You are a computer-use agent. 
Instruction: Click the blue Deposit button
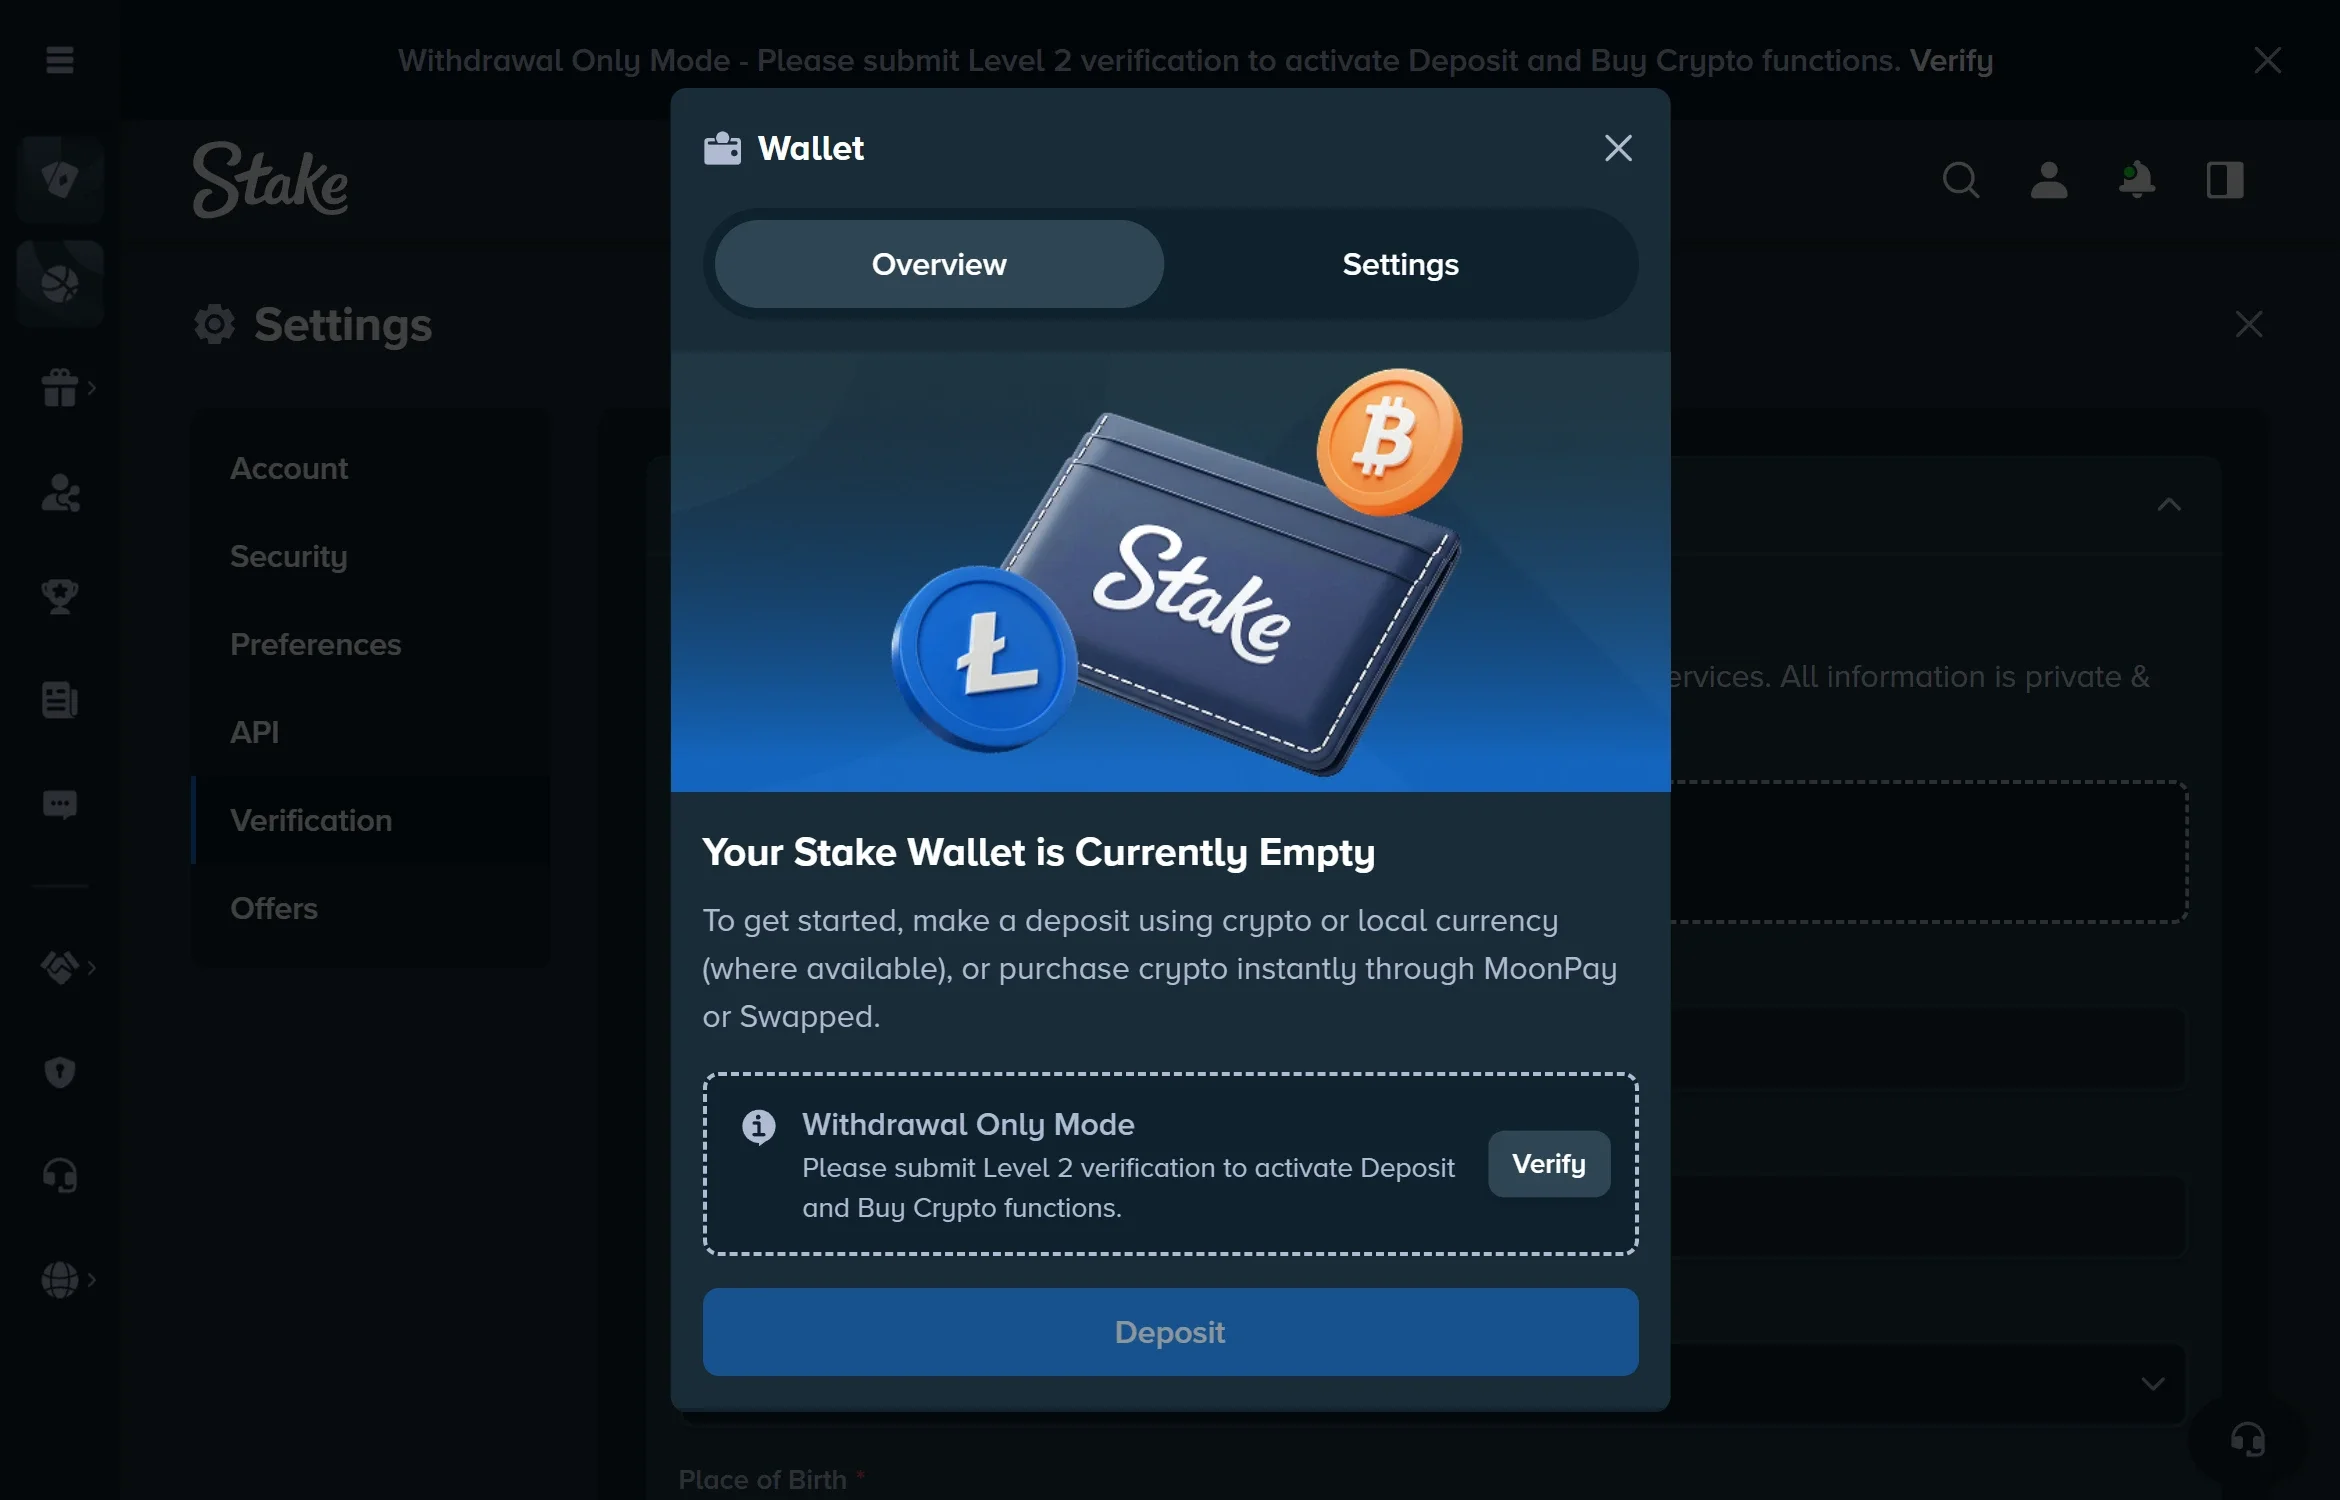[1170, 1332]
